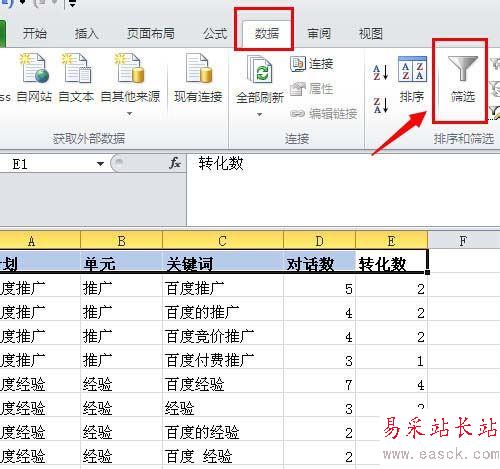The width and height of the screenshot is (500, 469).
Task: Switch to the 页面布局 tab
Action: click(151, 34)
